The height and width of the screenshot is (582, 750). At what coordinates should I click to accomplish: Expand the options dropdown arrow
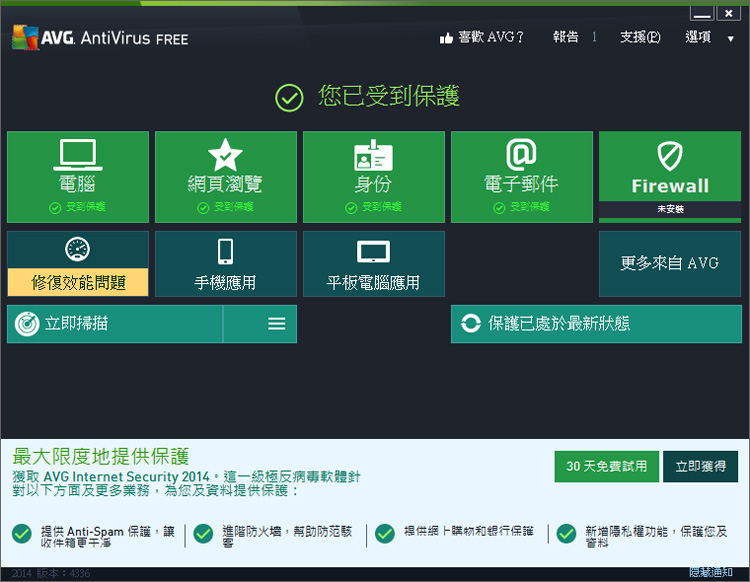(x=730, y=39)
